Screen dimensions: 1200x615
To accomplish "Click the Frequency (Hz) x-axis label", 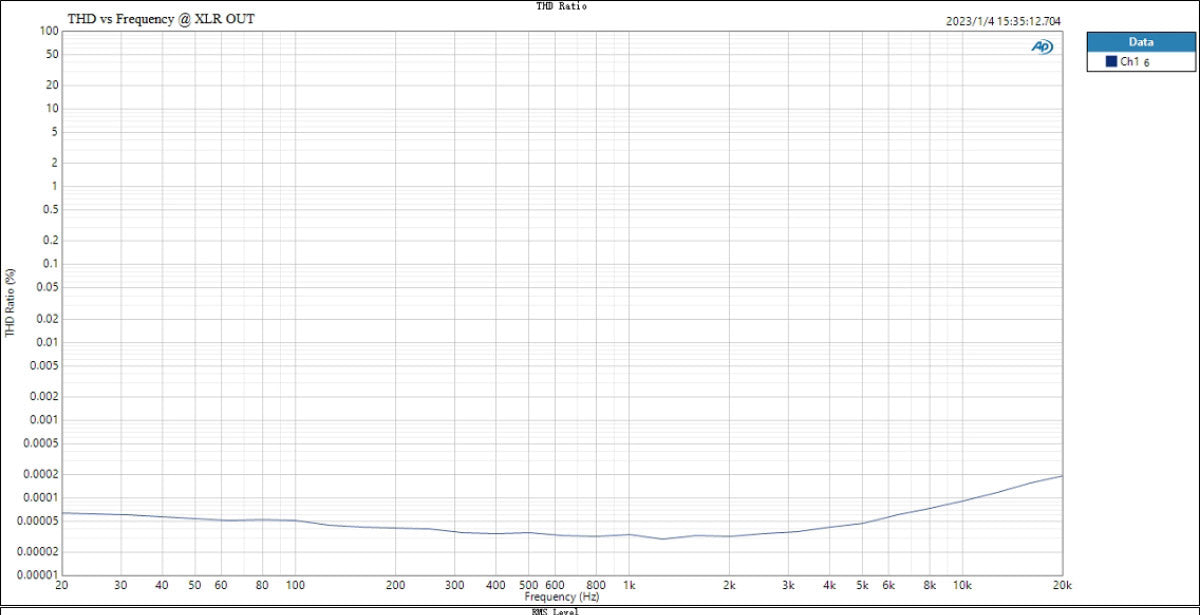I will pos(561,597).
